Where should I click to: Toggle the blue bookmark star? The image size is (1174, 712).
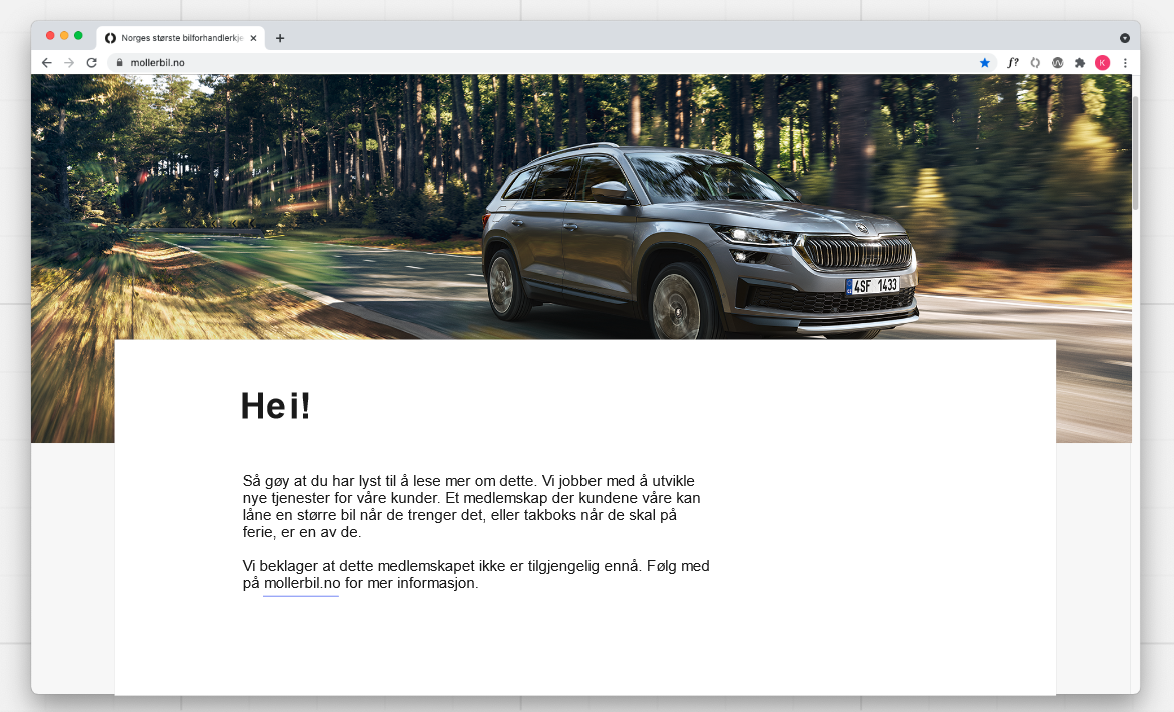[x=986, y=62]
